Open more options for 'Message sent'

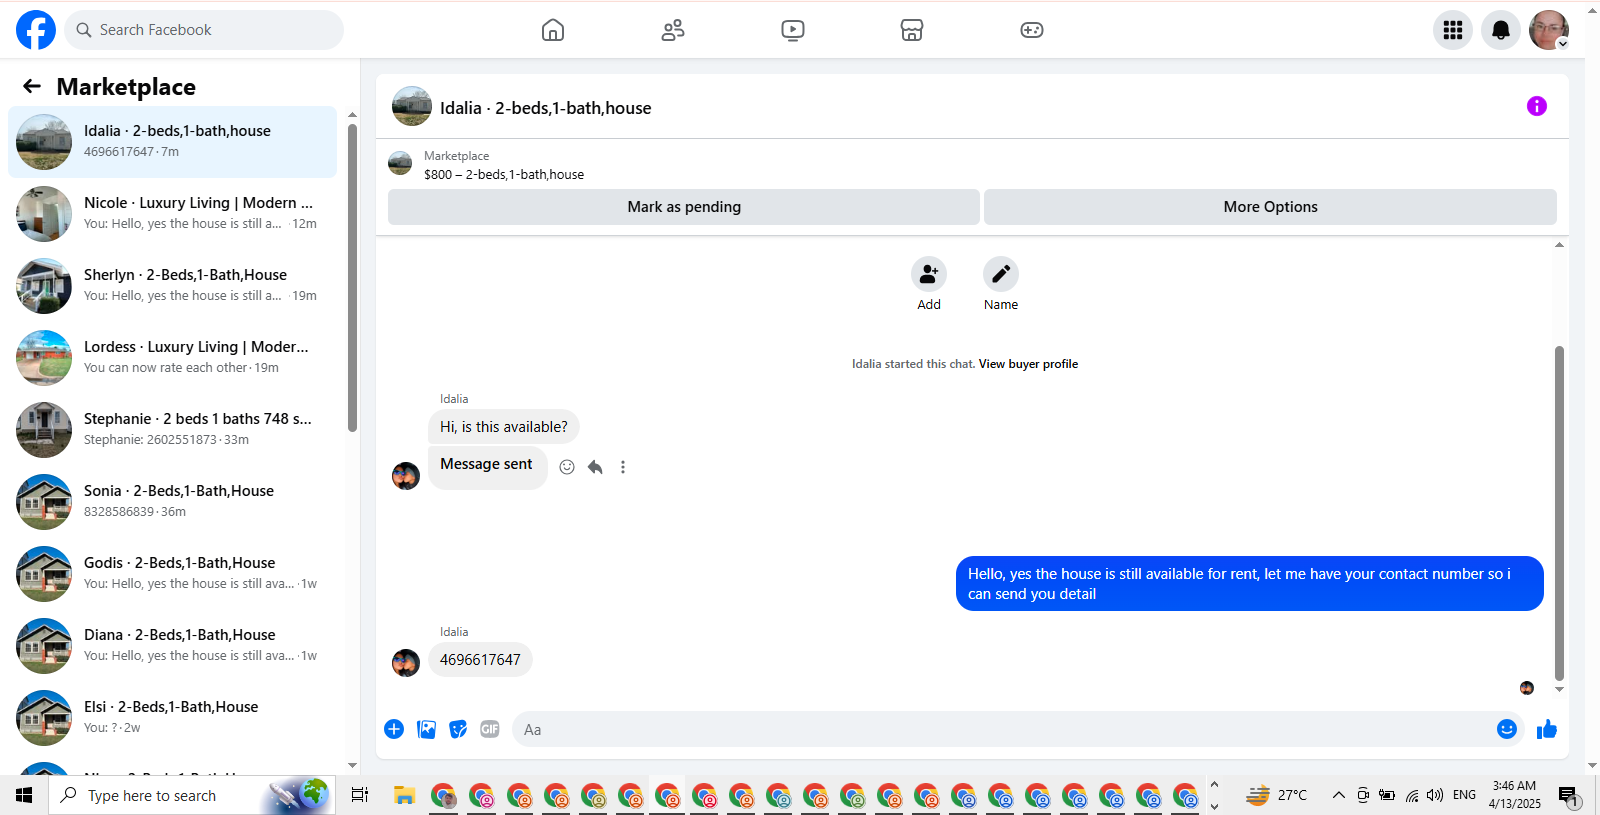tap(623, 467)
